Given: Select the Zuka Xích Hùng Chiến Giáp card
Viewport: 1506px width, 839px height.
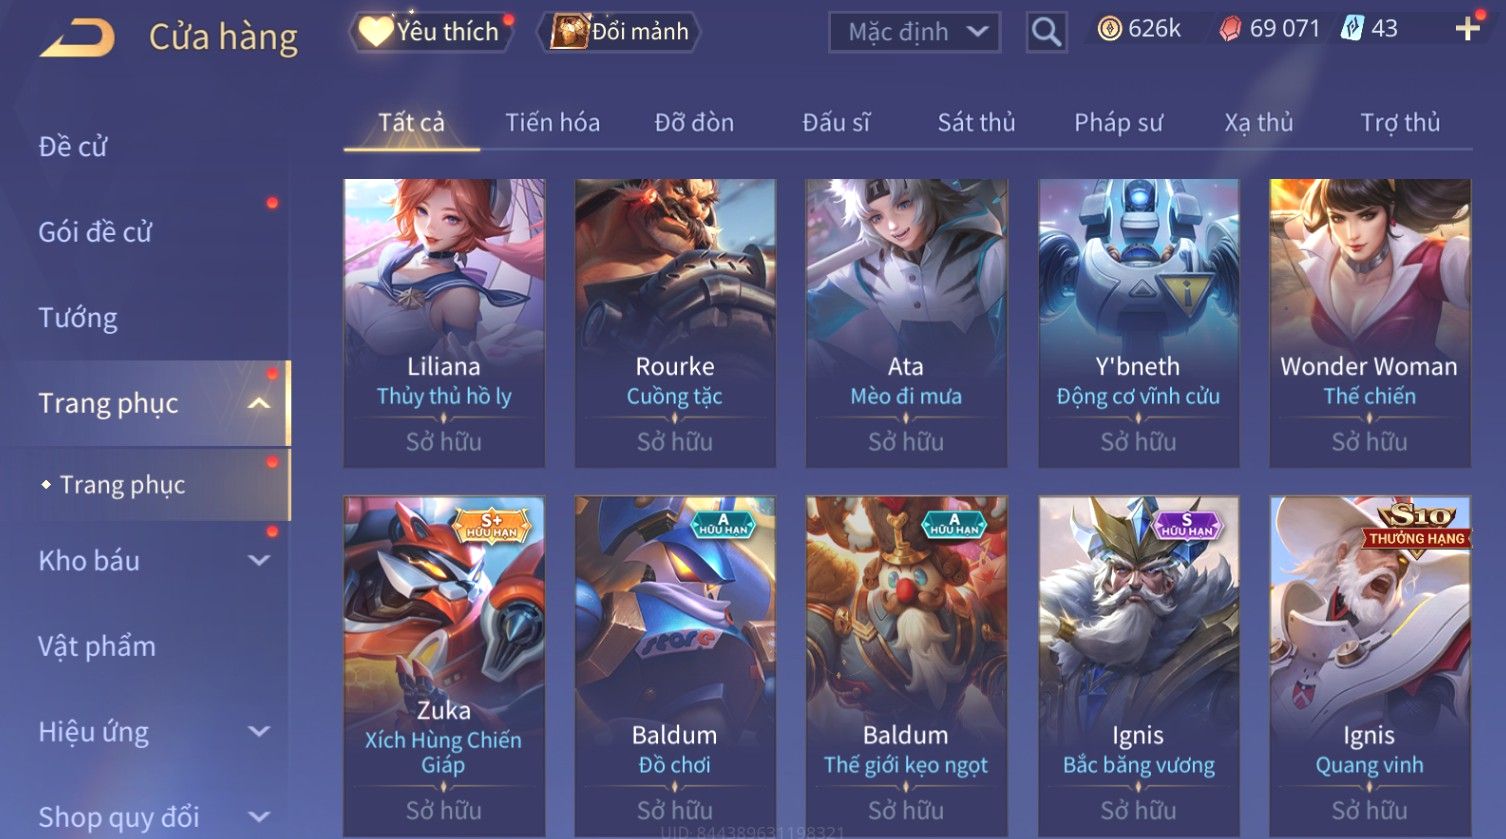Looking at the screenshot, I should 444,666.
